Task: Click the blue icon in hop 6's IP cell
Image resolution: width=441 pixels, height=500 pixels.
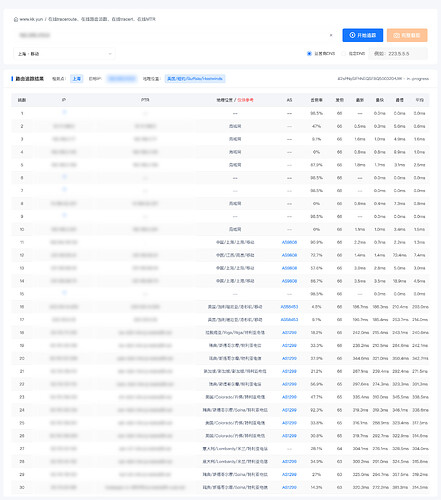Action: [64, 176]
